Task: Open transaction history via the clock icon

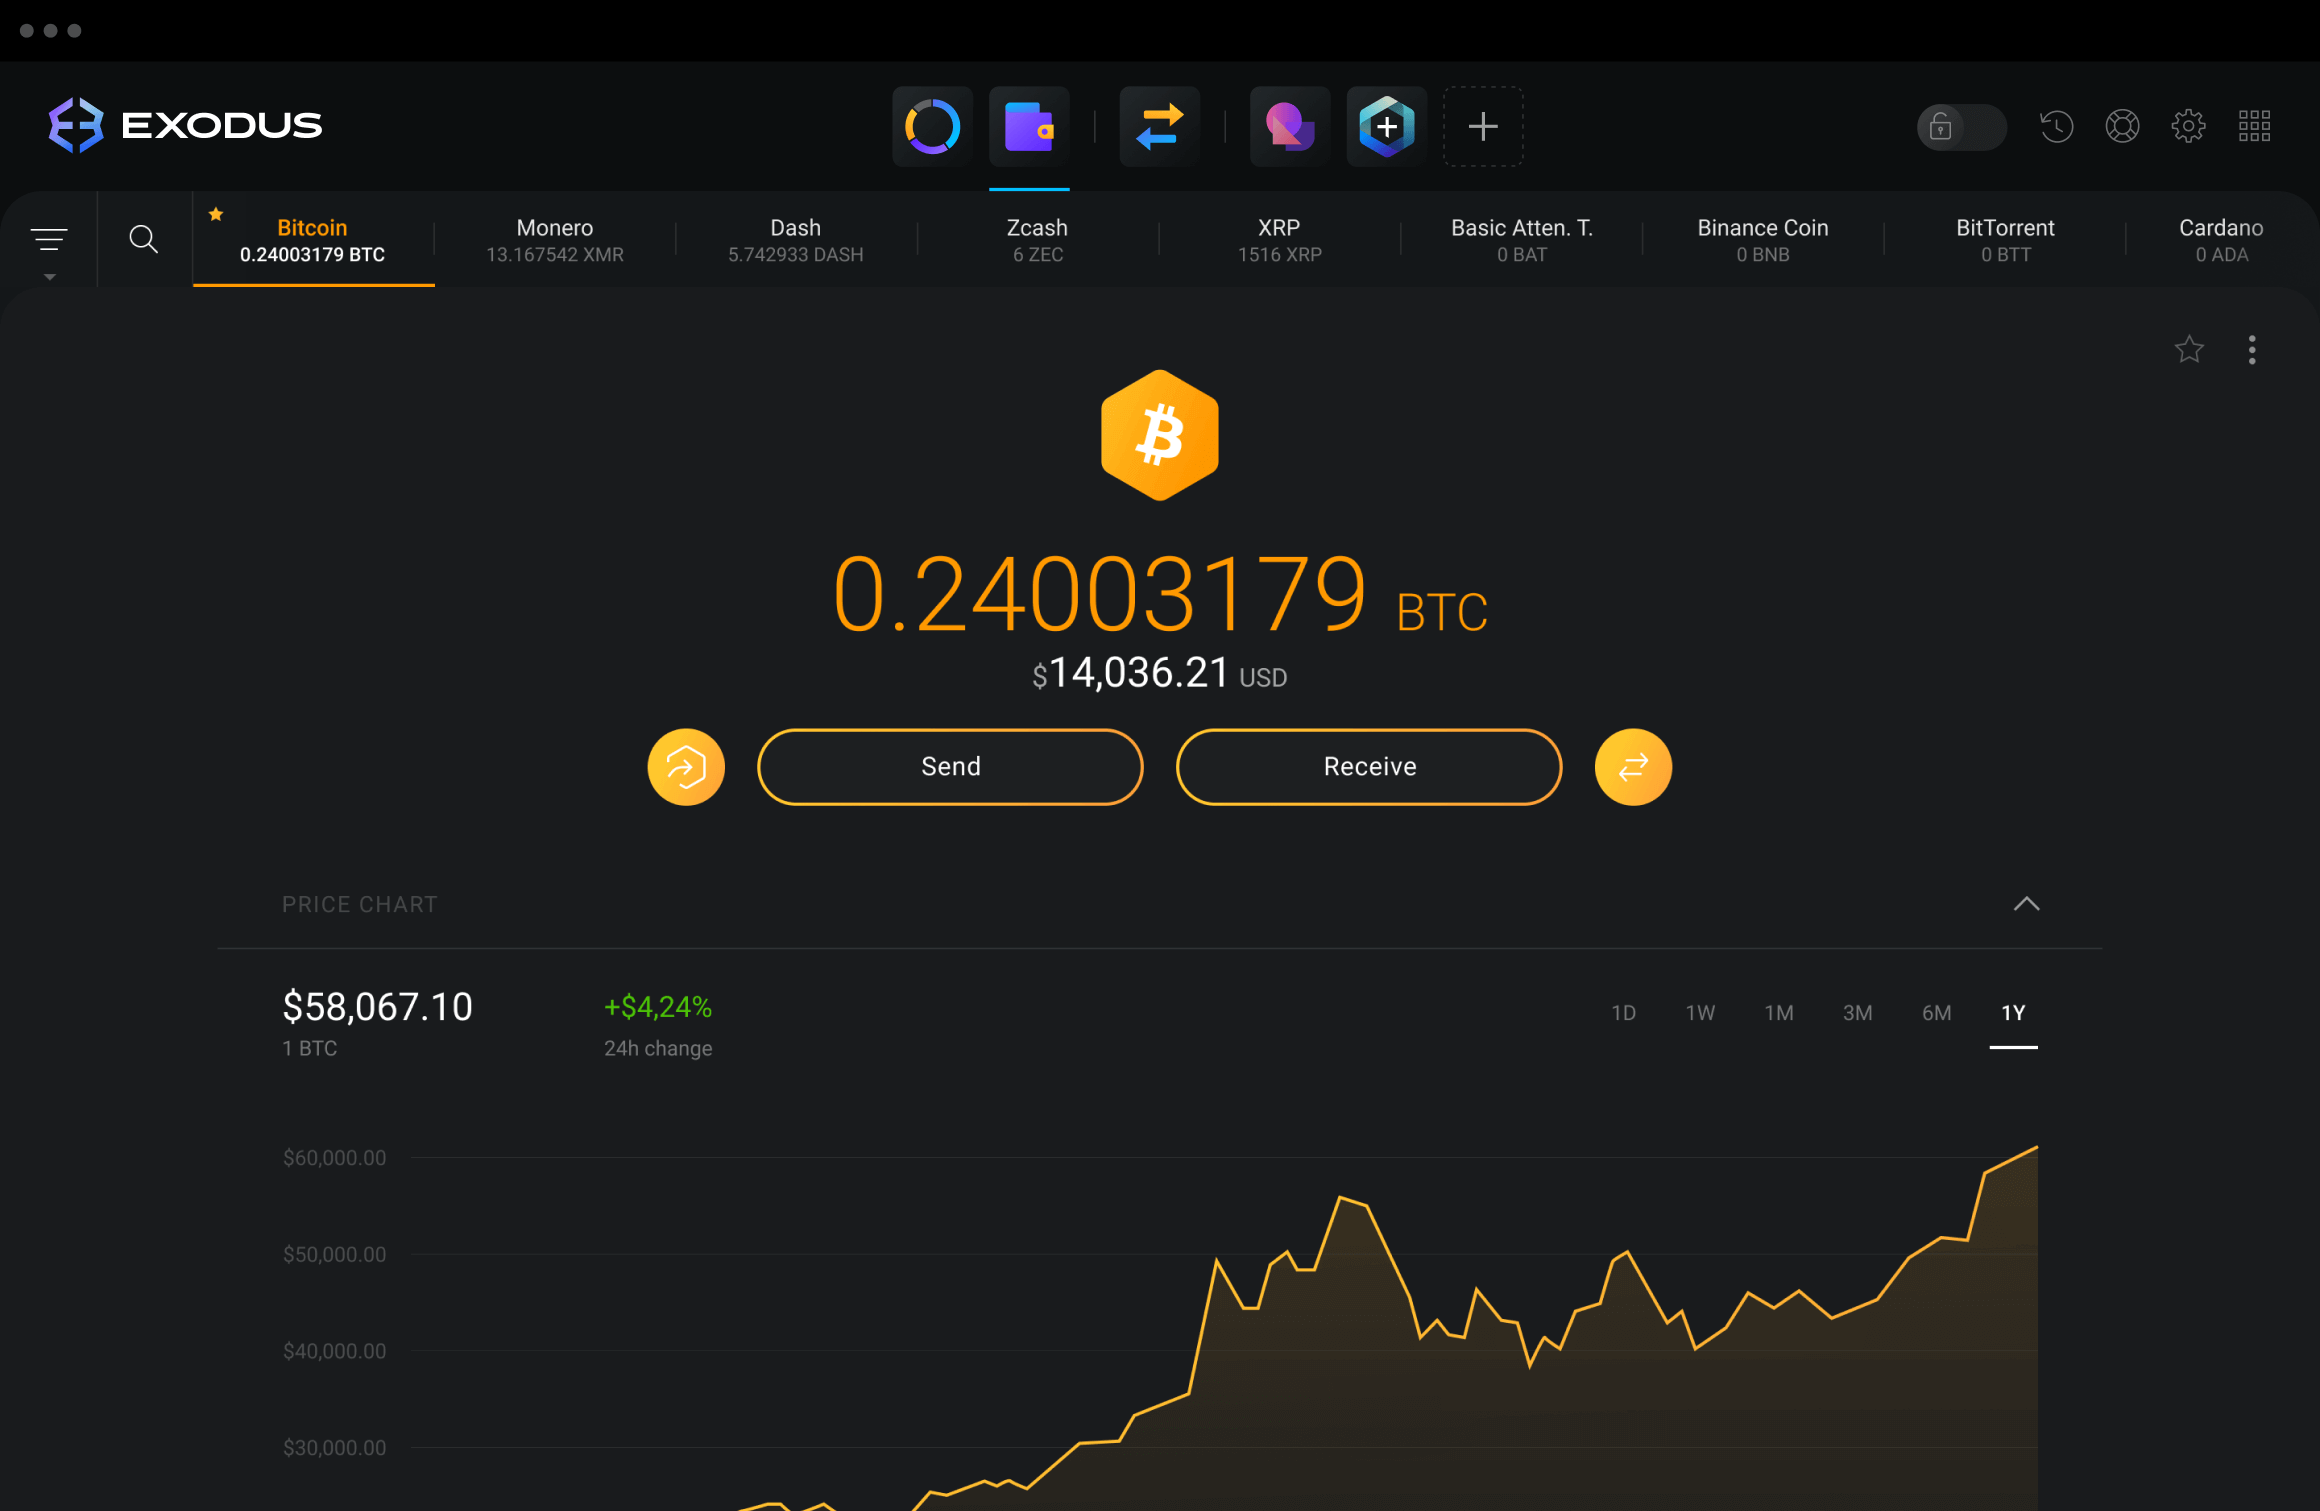Action: coord(2056,126)
